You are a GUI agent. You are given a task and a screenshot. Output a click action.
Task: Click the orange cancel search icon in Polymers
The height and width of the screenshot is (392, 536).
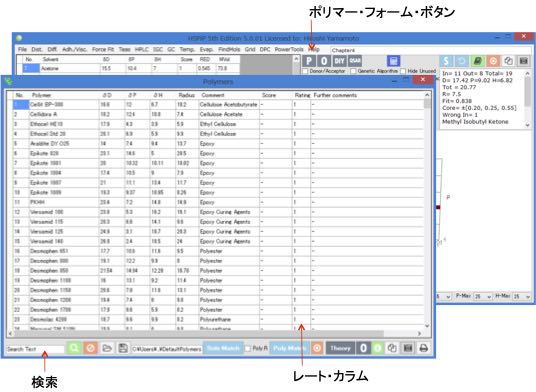(90, 348)
